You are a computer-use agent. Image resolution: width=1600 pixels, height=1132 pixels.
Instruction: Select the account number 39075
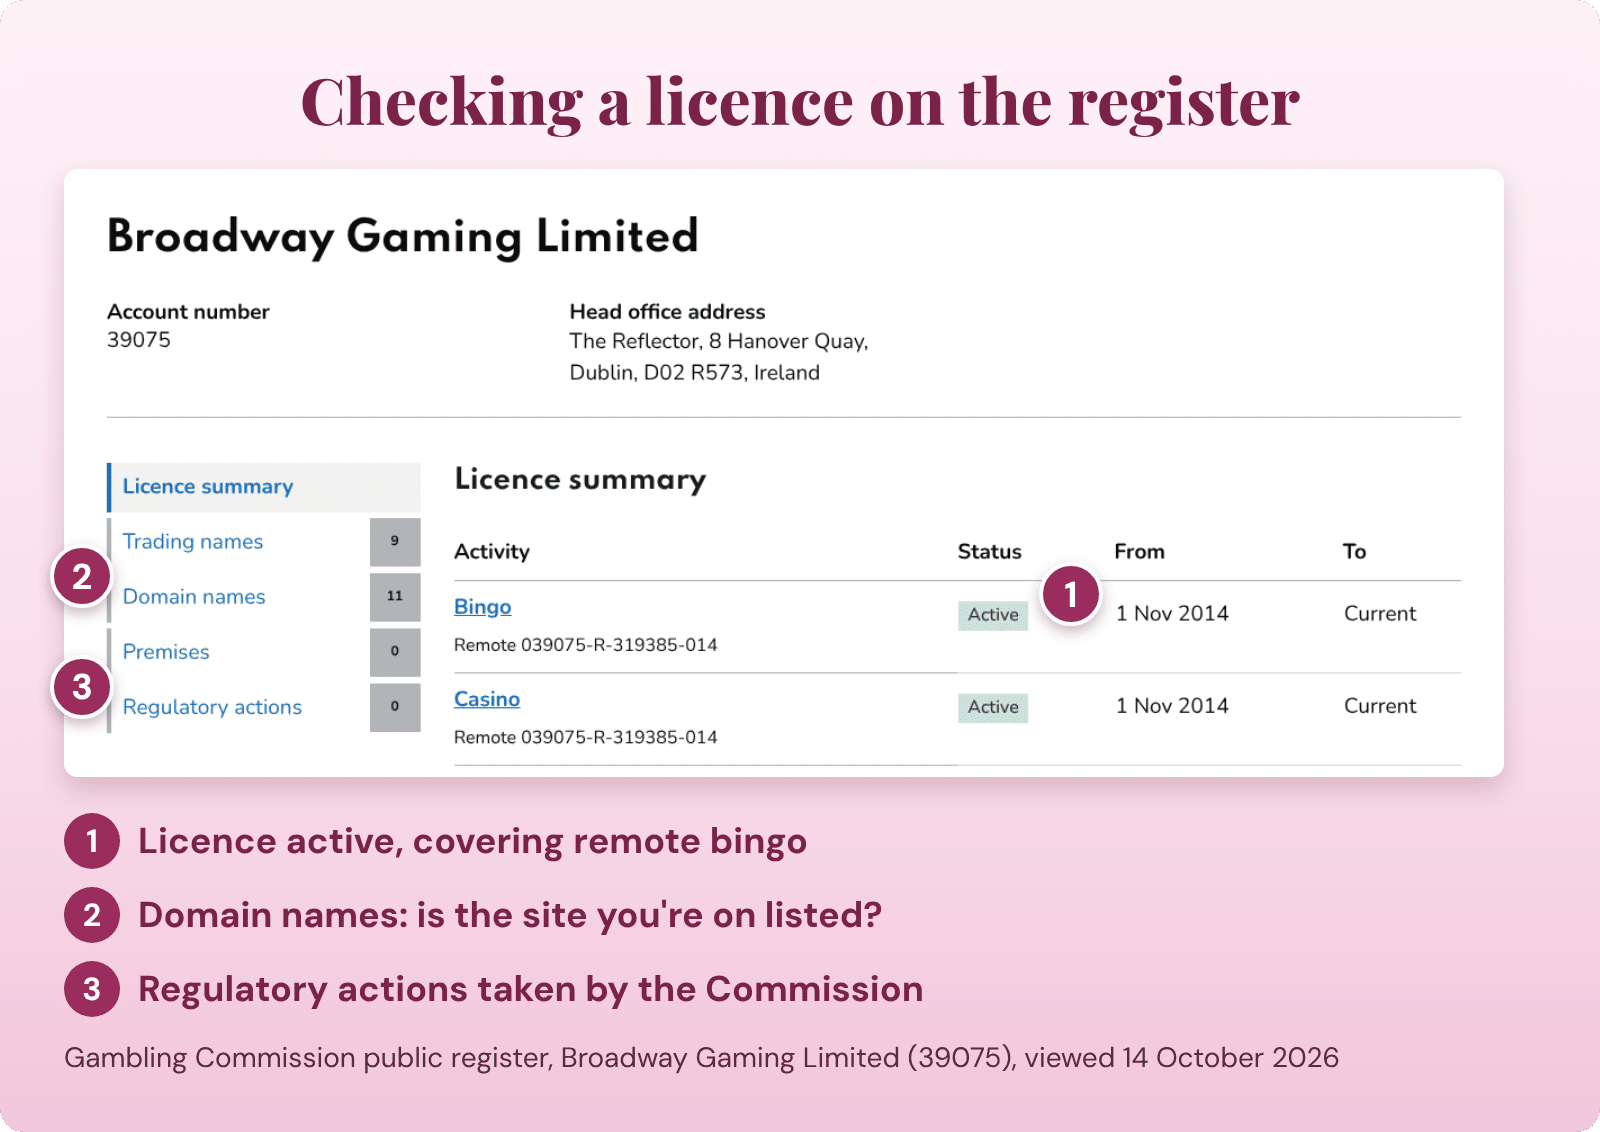tap(139, 340)
